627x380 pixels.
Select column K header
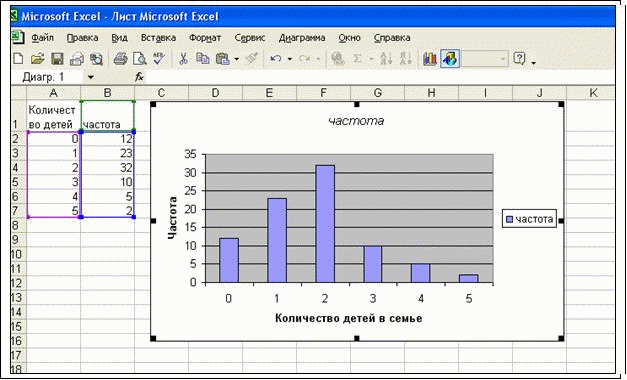coord(593,93)
